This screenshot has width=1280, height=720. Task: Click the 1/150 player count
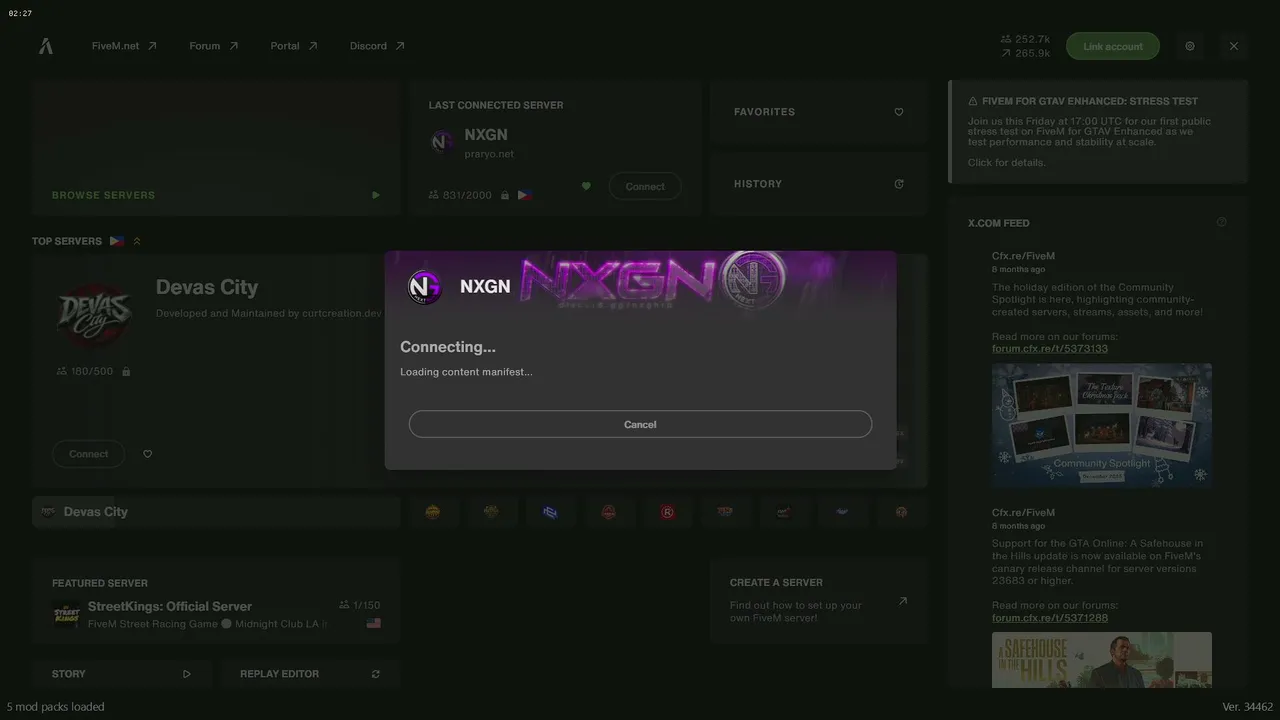tap(367, 605)
